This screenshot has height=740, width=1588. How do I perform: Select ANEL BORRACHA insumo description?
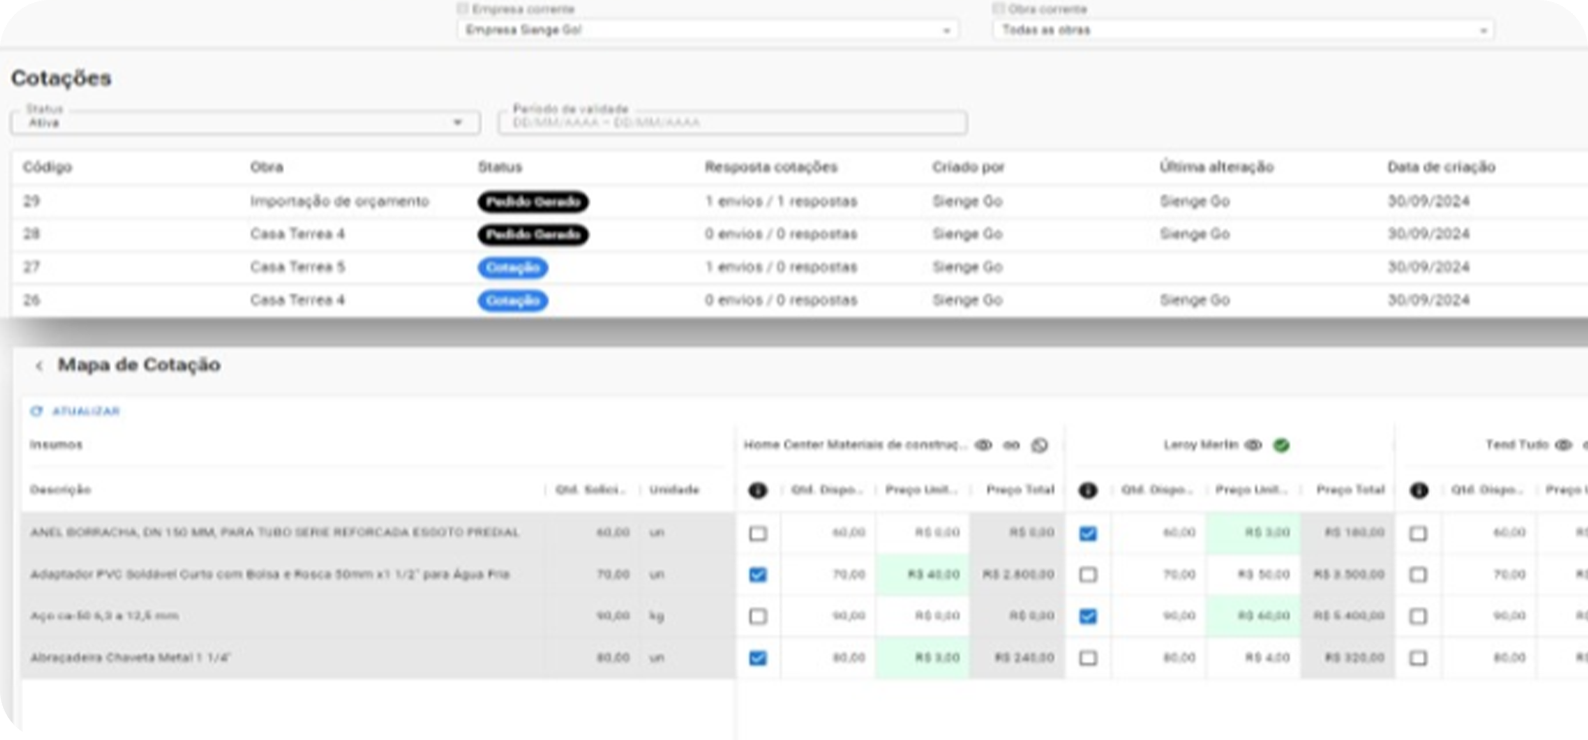tap(275, 533)
